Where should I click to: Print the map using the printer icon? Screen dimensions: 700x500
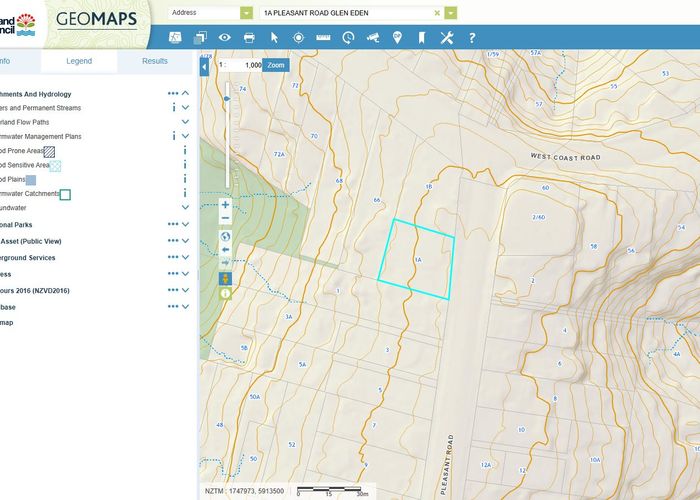(249, 38)
